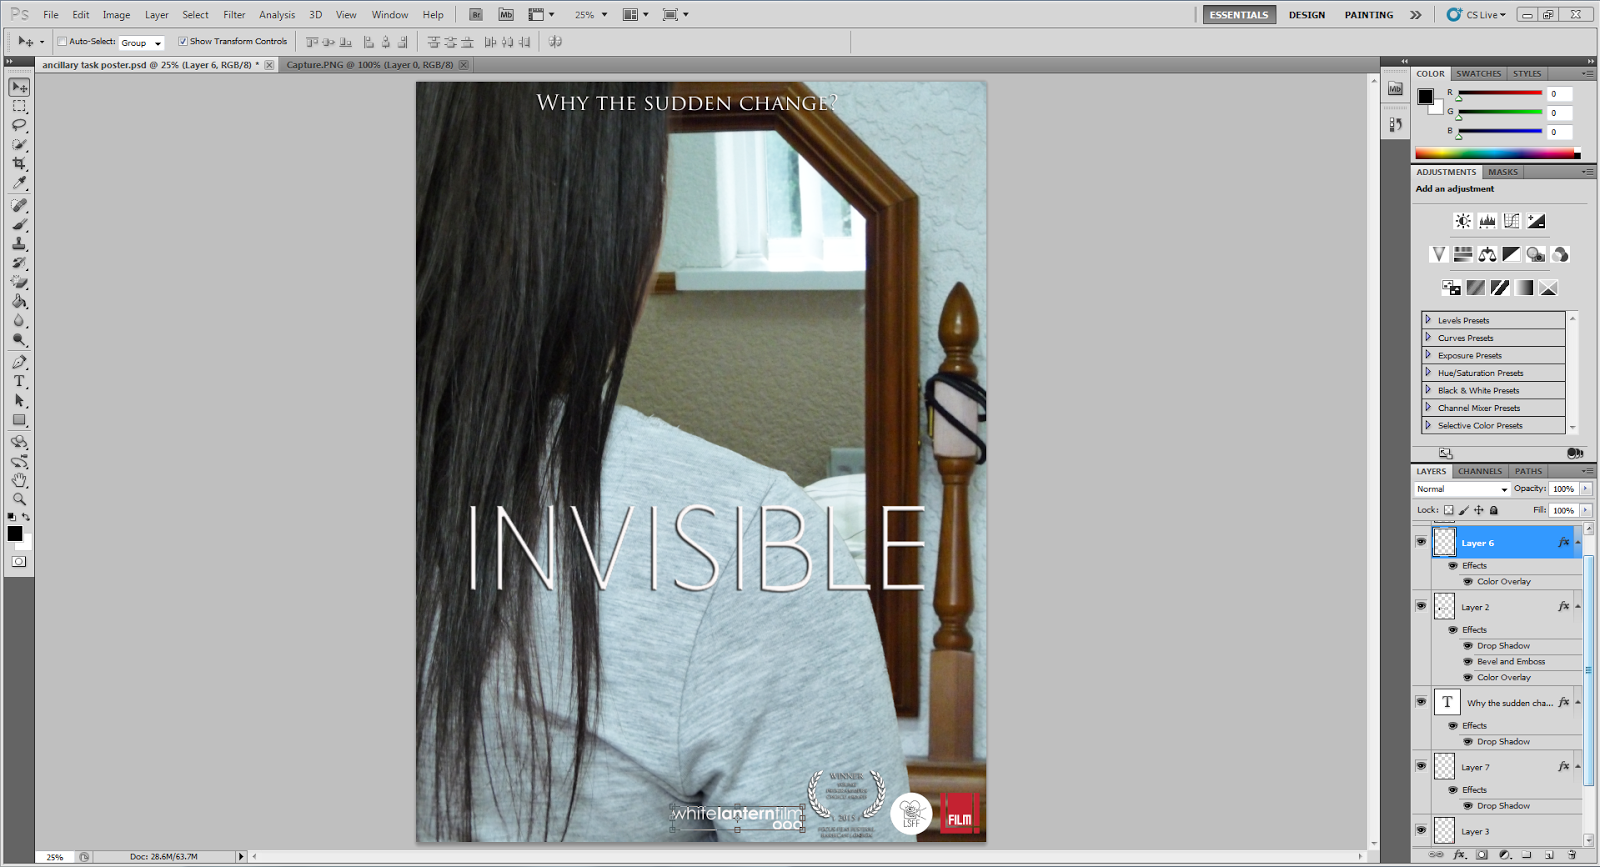Switch to the Painting workspace
This screenshot has height=867, width=1600.
tap(1369, 15)
